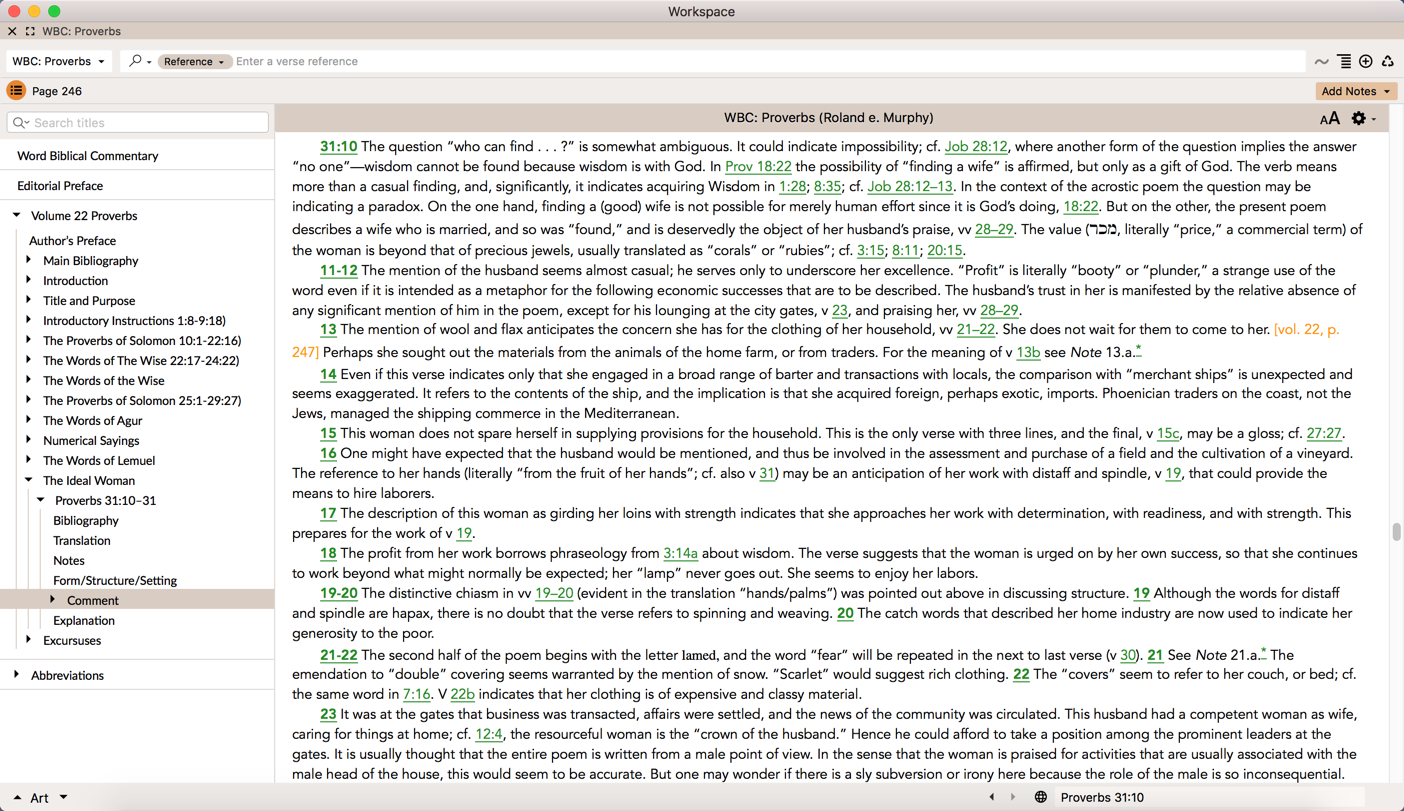Open search options in Search titles magnifier

tap(21, 123)
